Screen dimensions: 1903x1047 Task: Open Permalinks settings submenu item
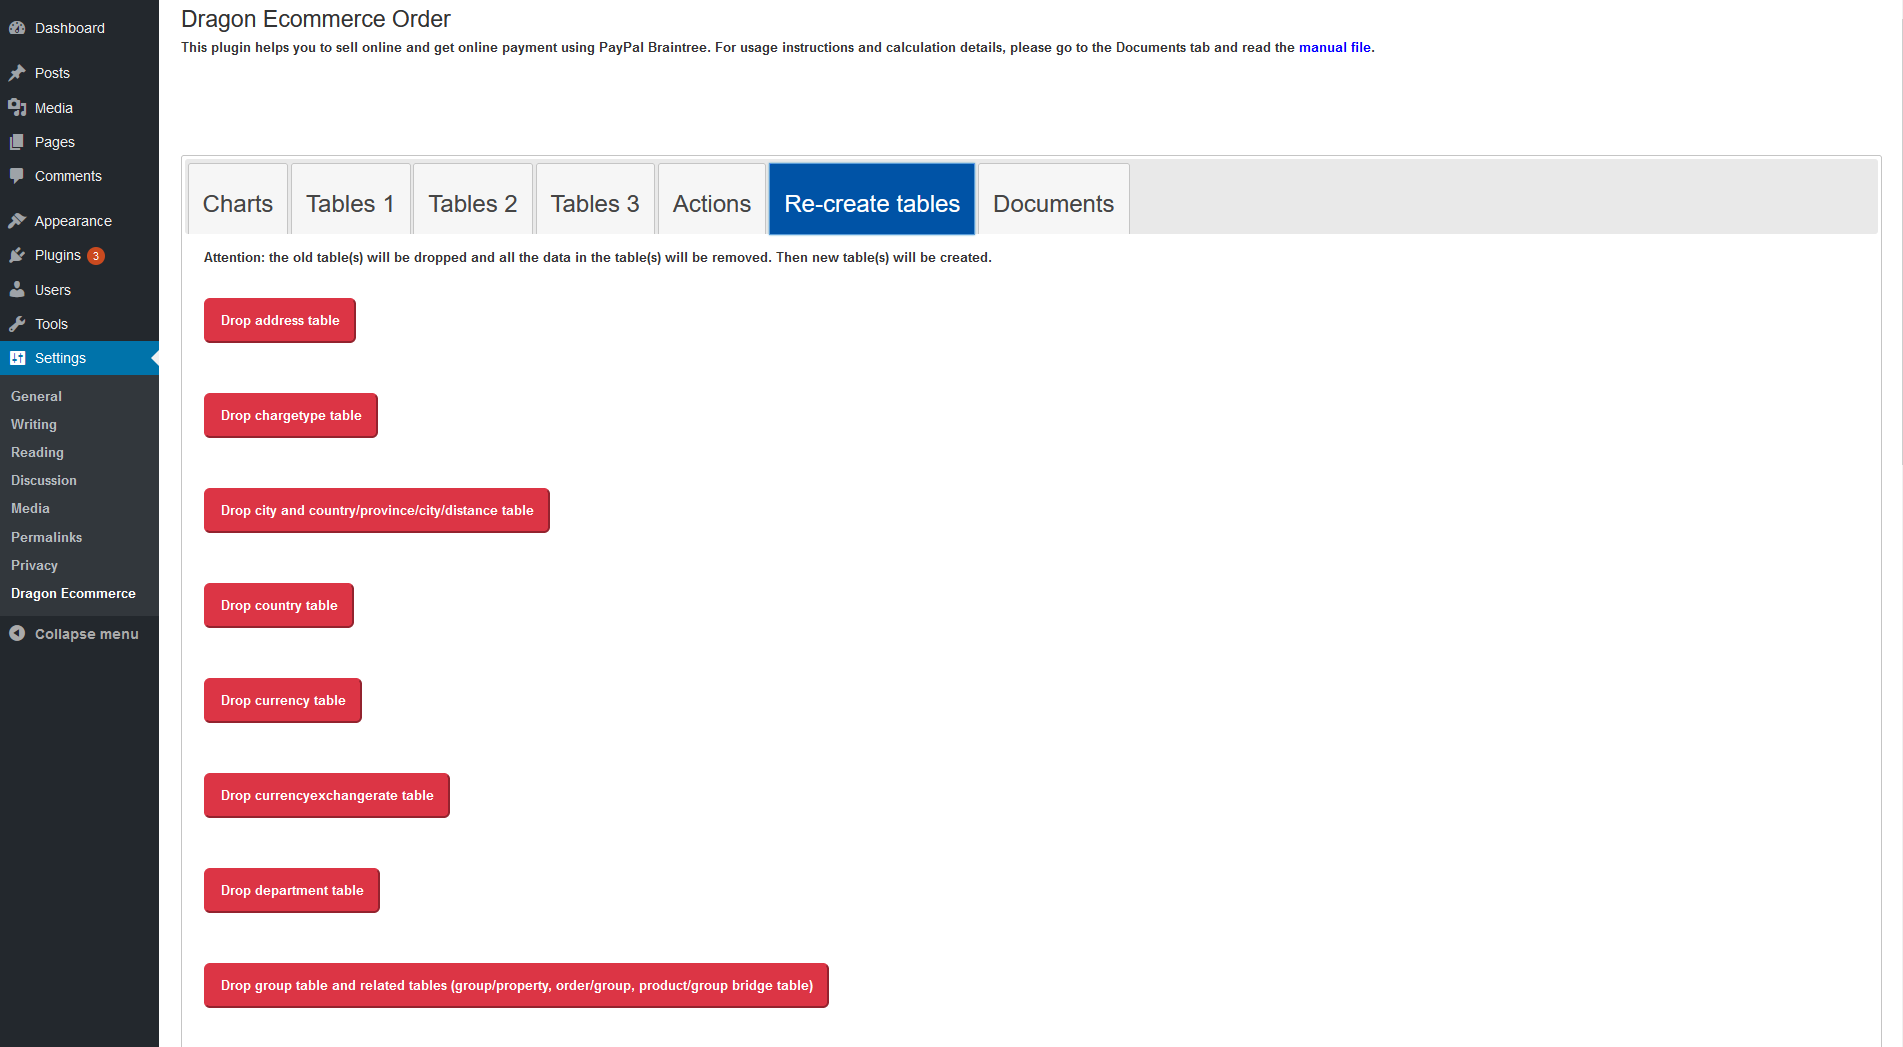coord(47,537)
